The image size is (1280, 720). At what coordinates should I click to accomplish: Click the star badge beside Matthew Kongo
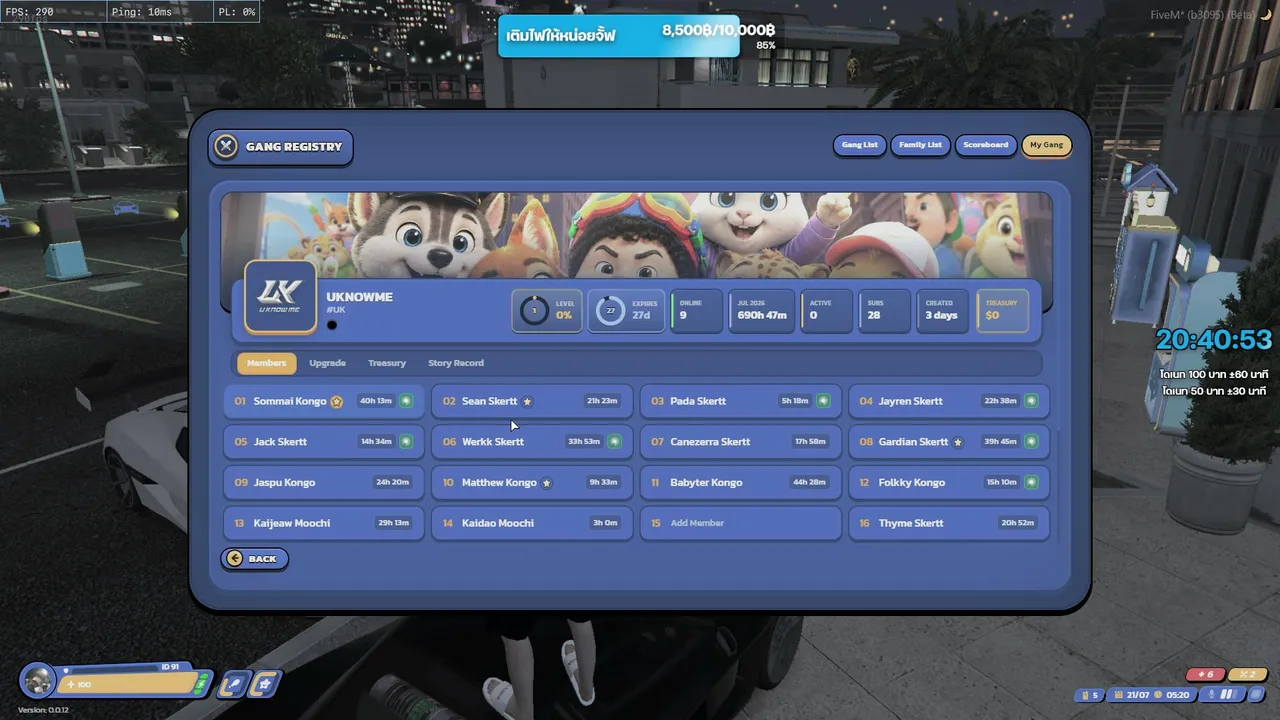tap(546, 483)
